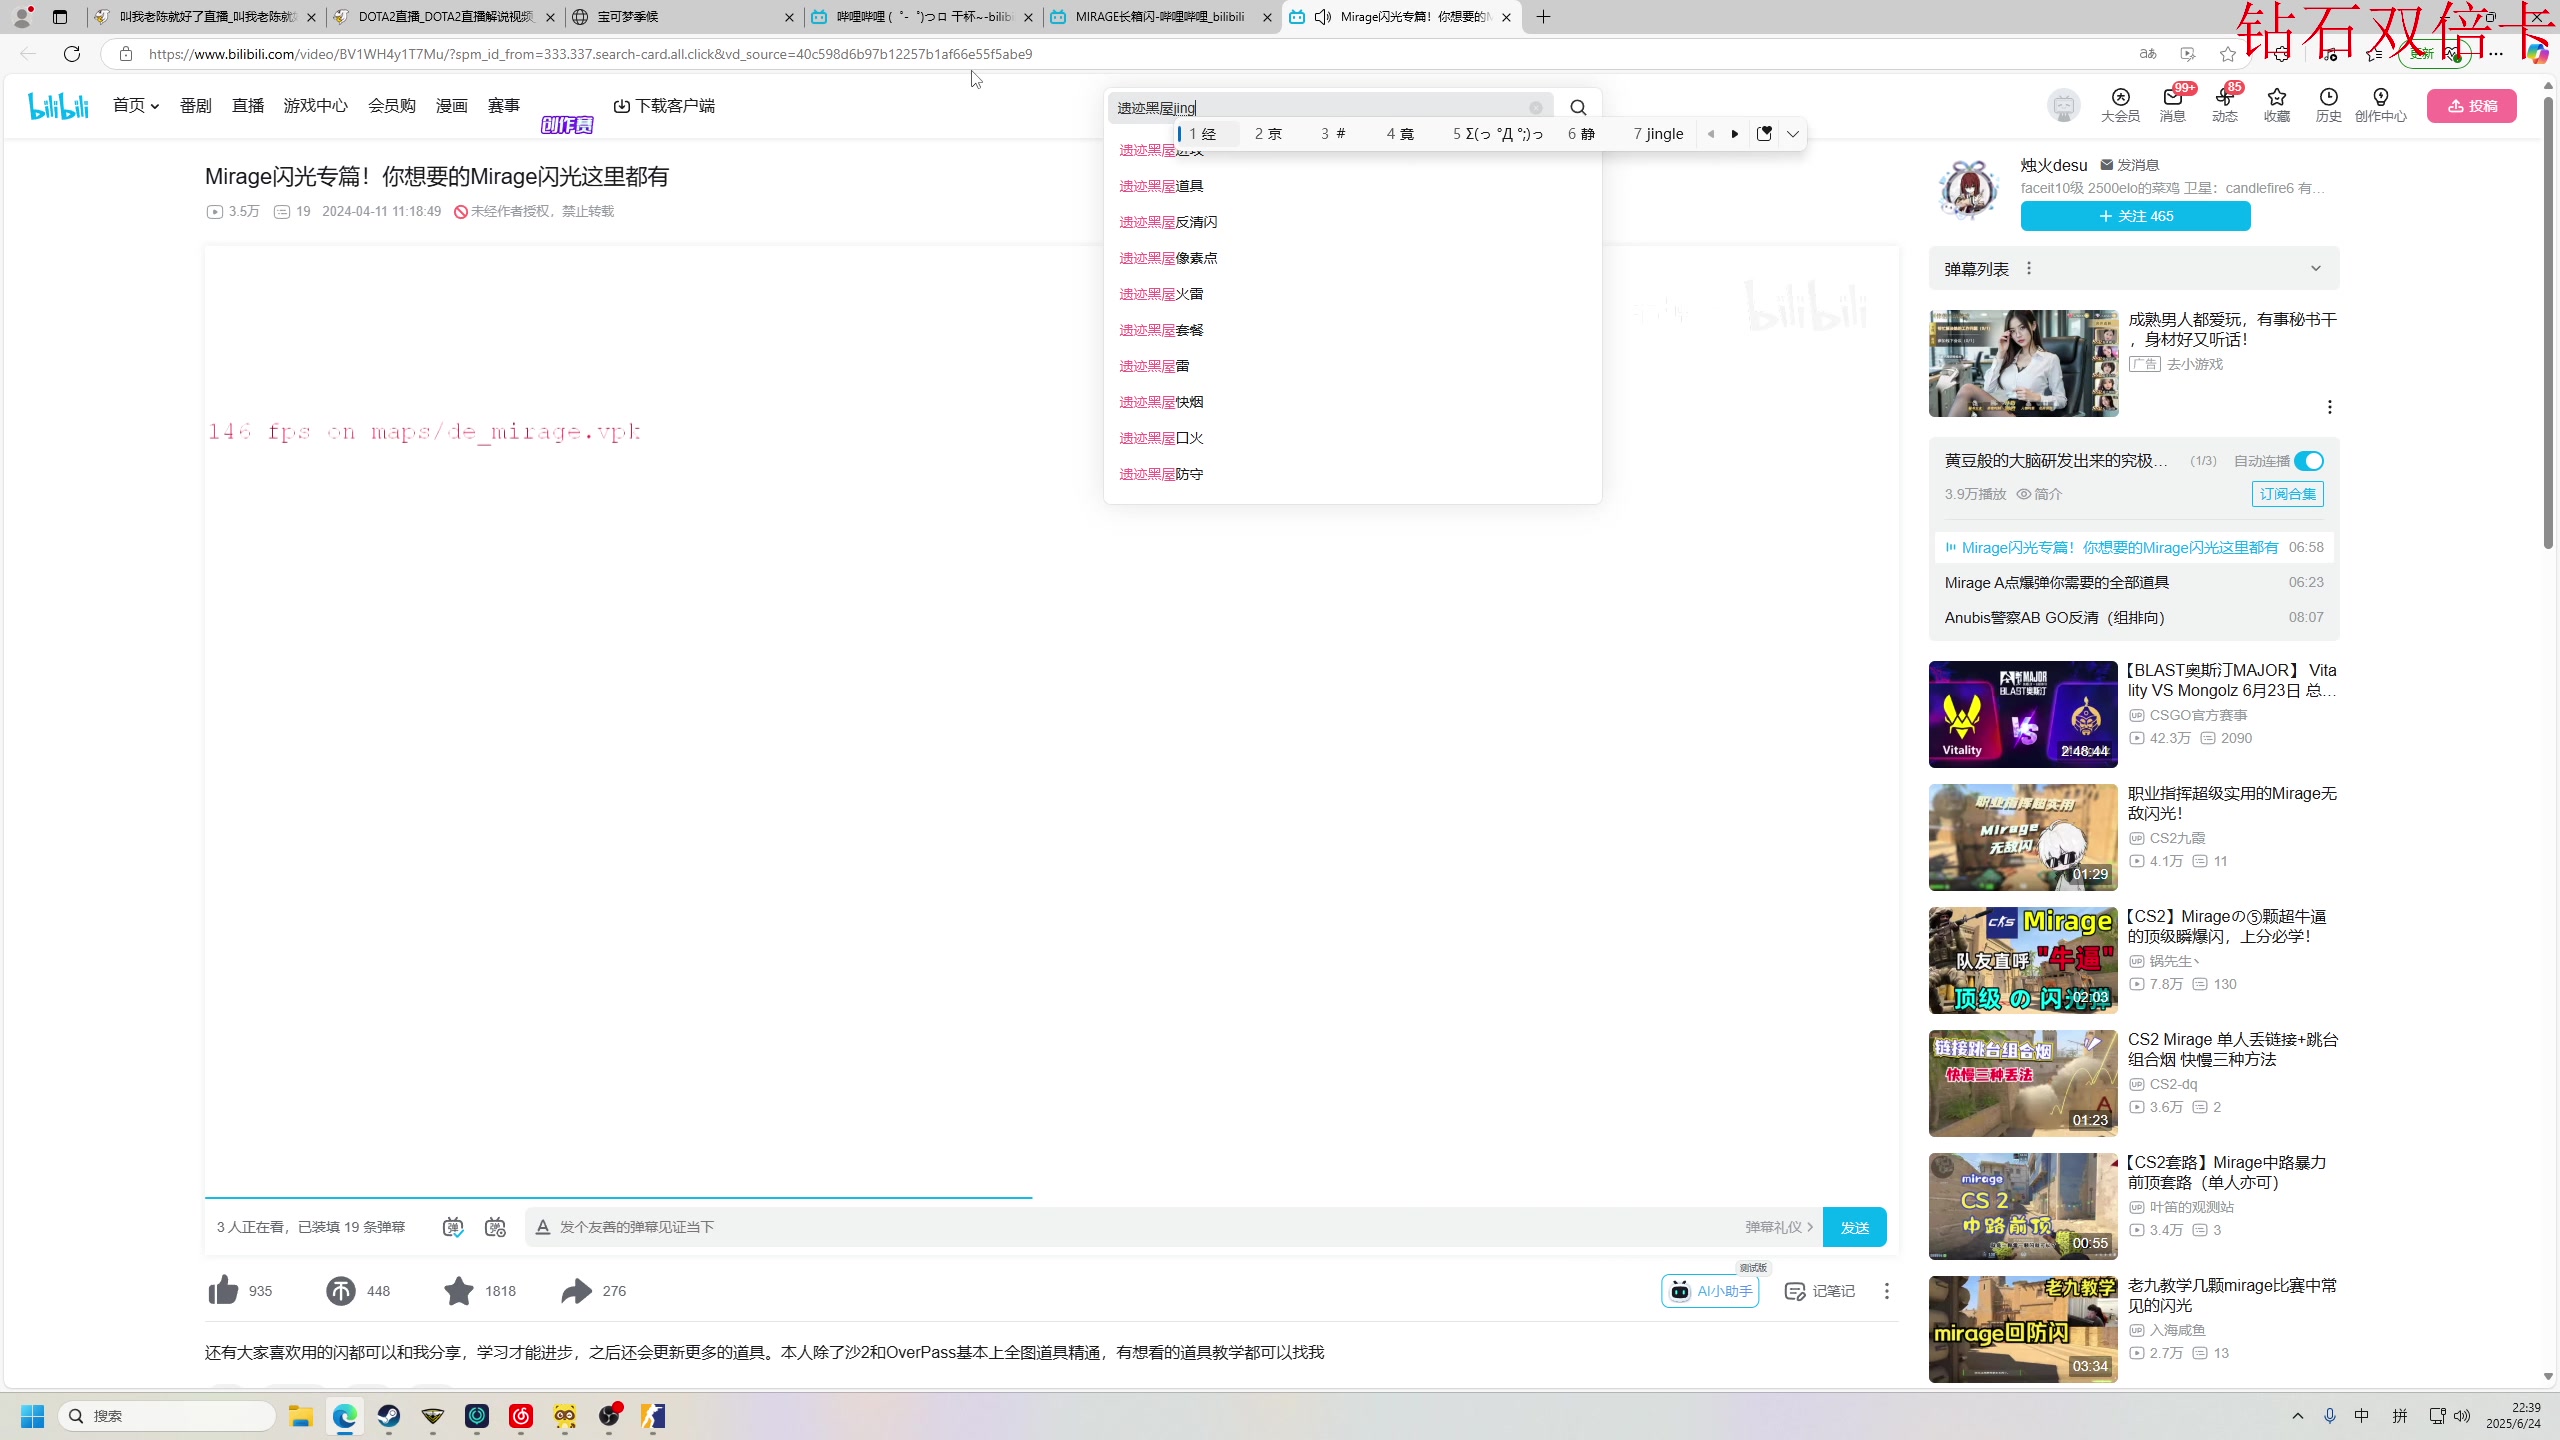Click the search magnifier icon
The image size is (2560, 1440).
(x=1578, y=108)
